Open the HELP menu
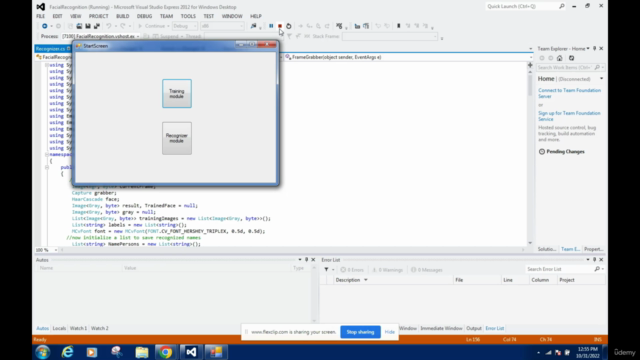640x360 pixels. point(256,16)
